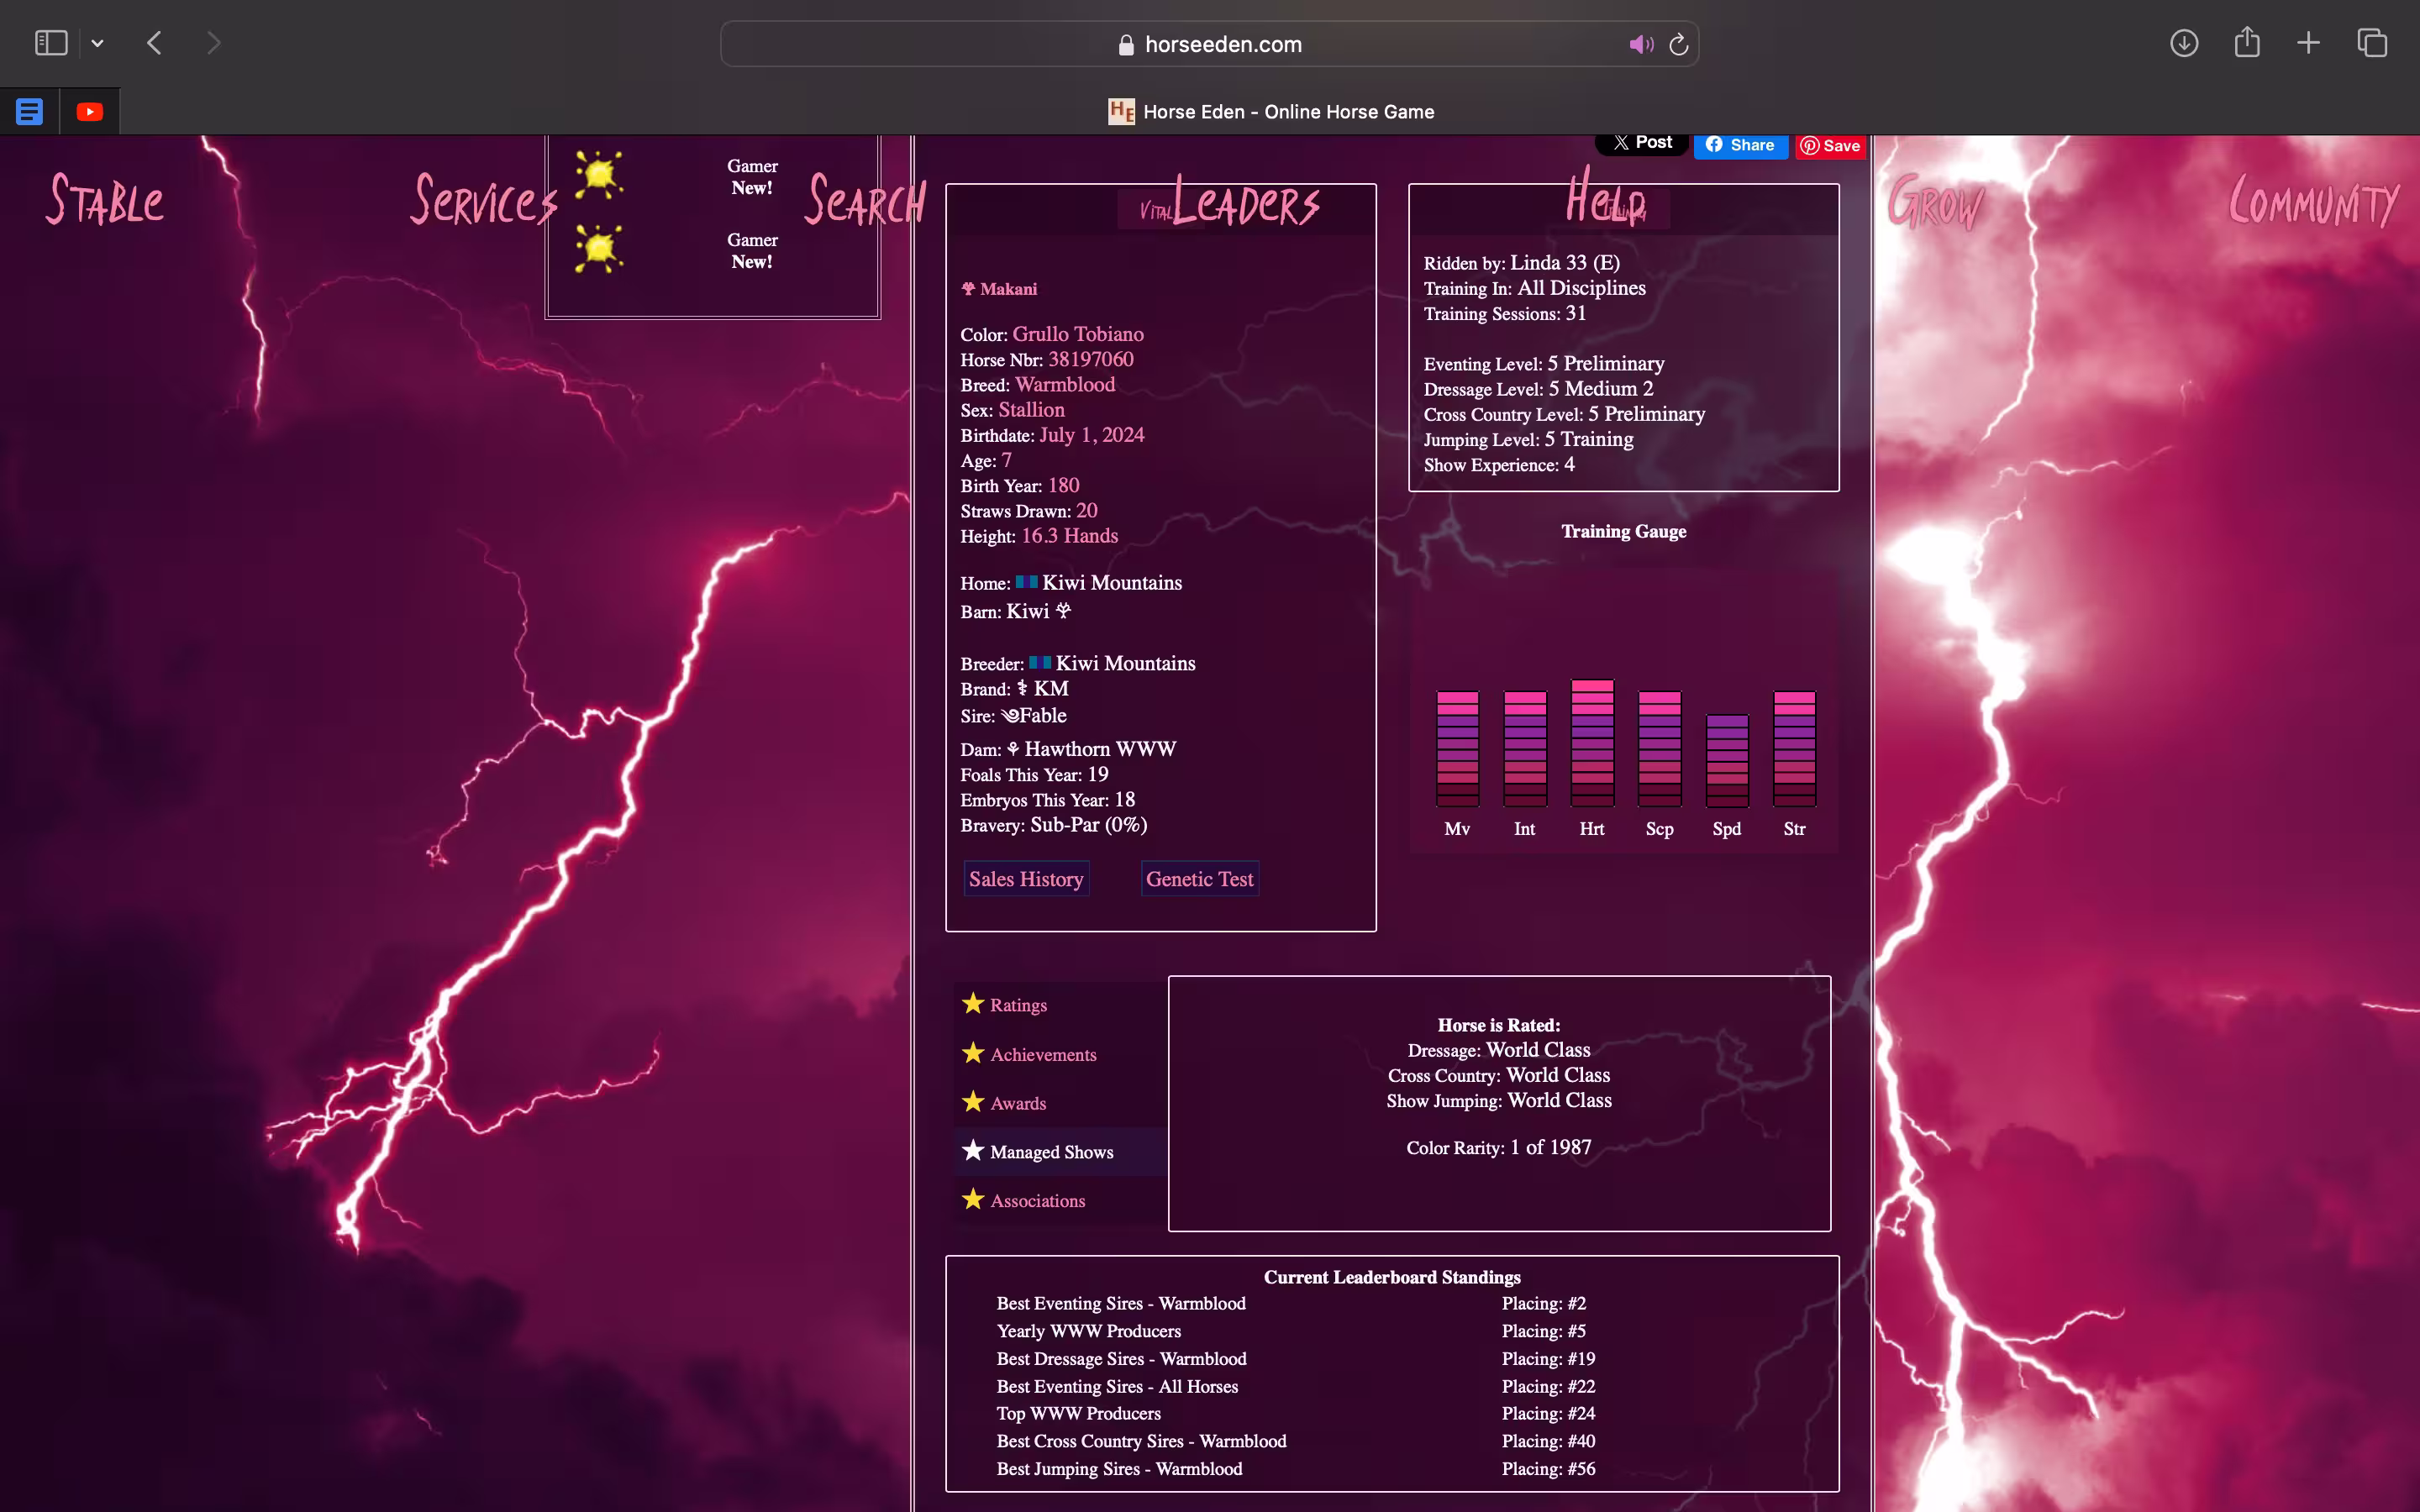The image size is (2420, 1512).
Task: Open Genetic Test link
Action: (1199, 879)
